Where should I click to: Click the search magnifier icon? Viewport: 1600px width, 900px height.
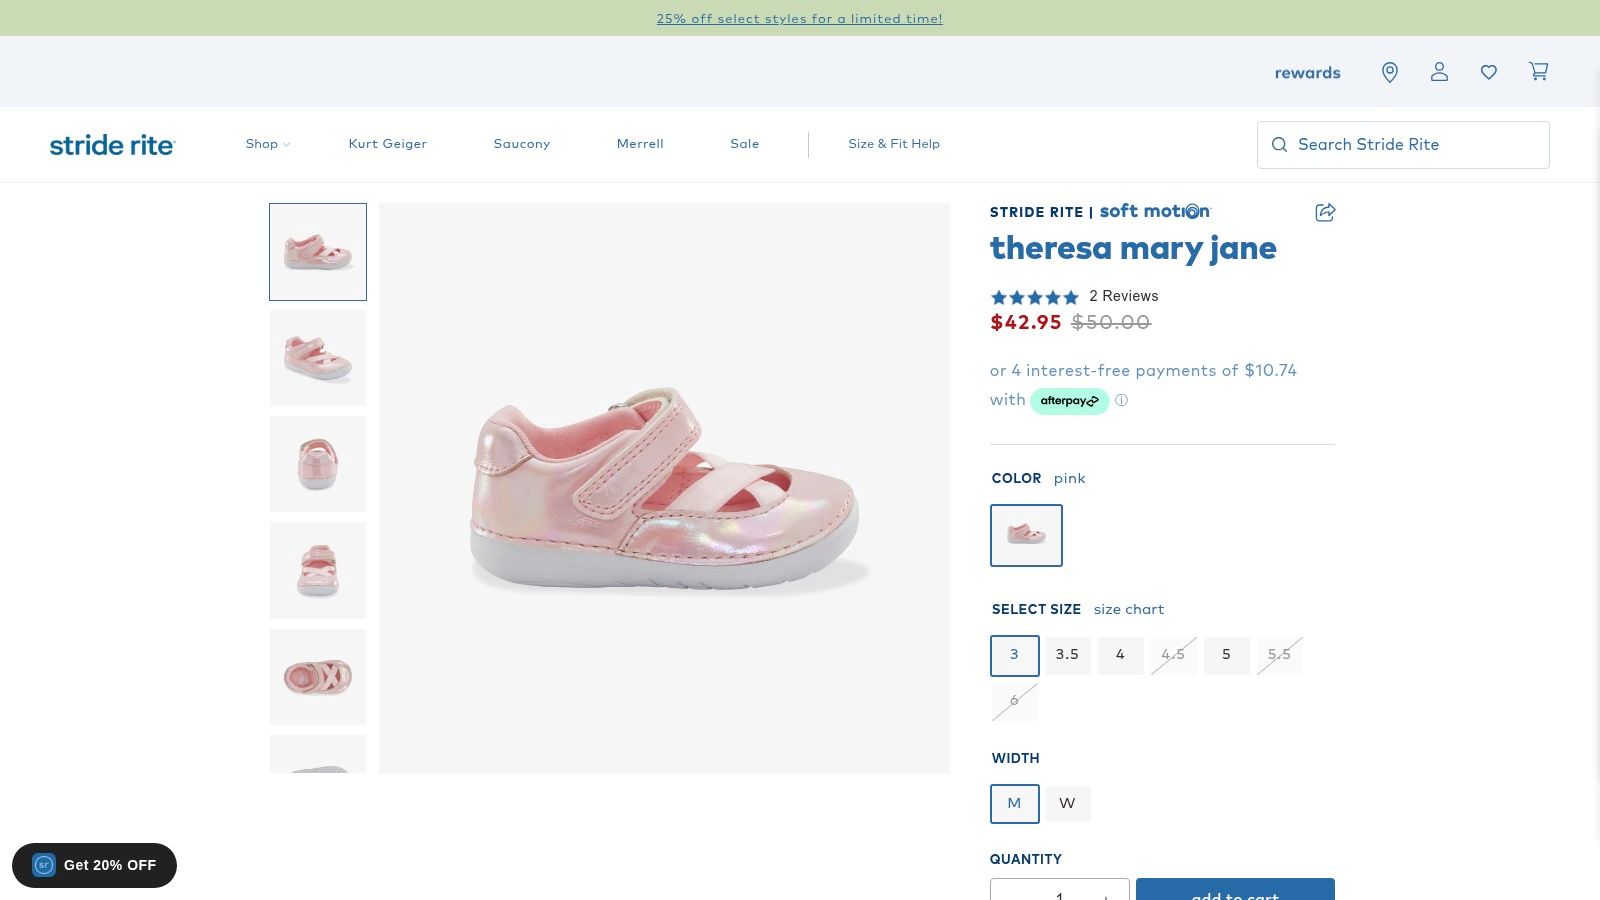coord(1279,144)
